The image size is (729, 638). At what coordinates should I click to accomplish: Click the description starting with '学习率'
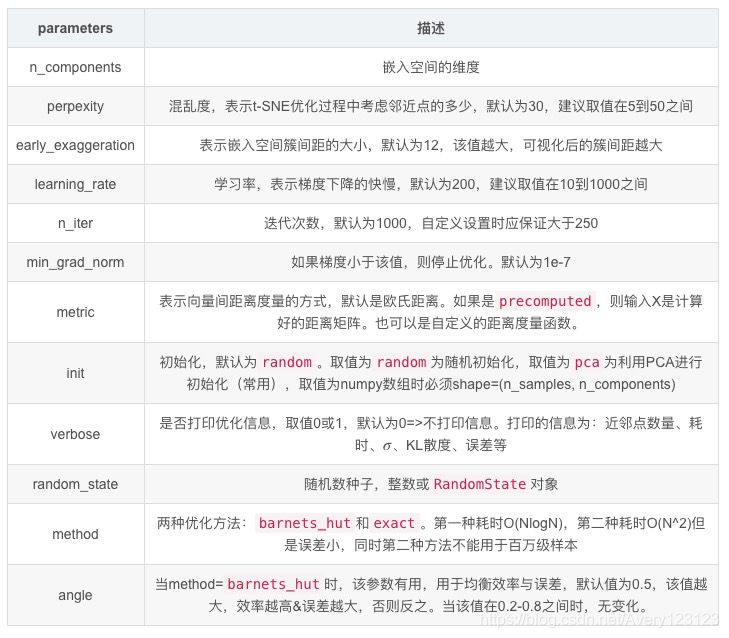coord(431,185)
